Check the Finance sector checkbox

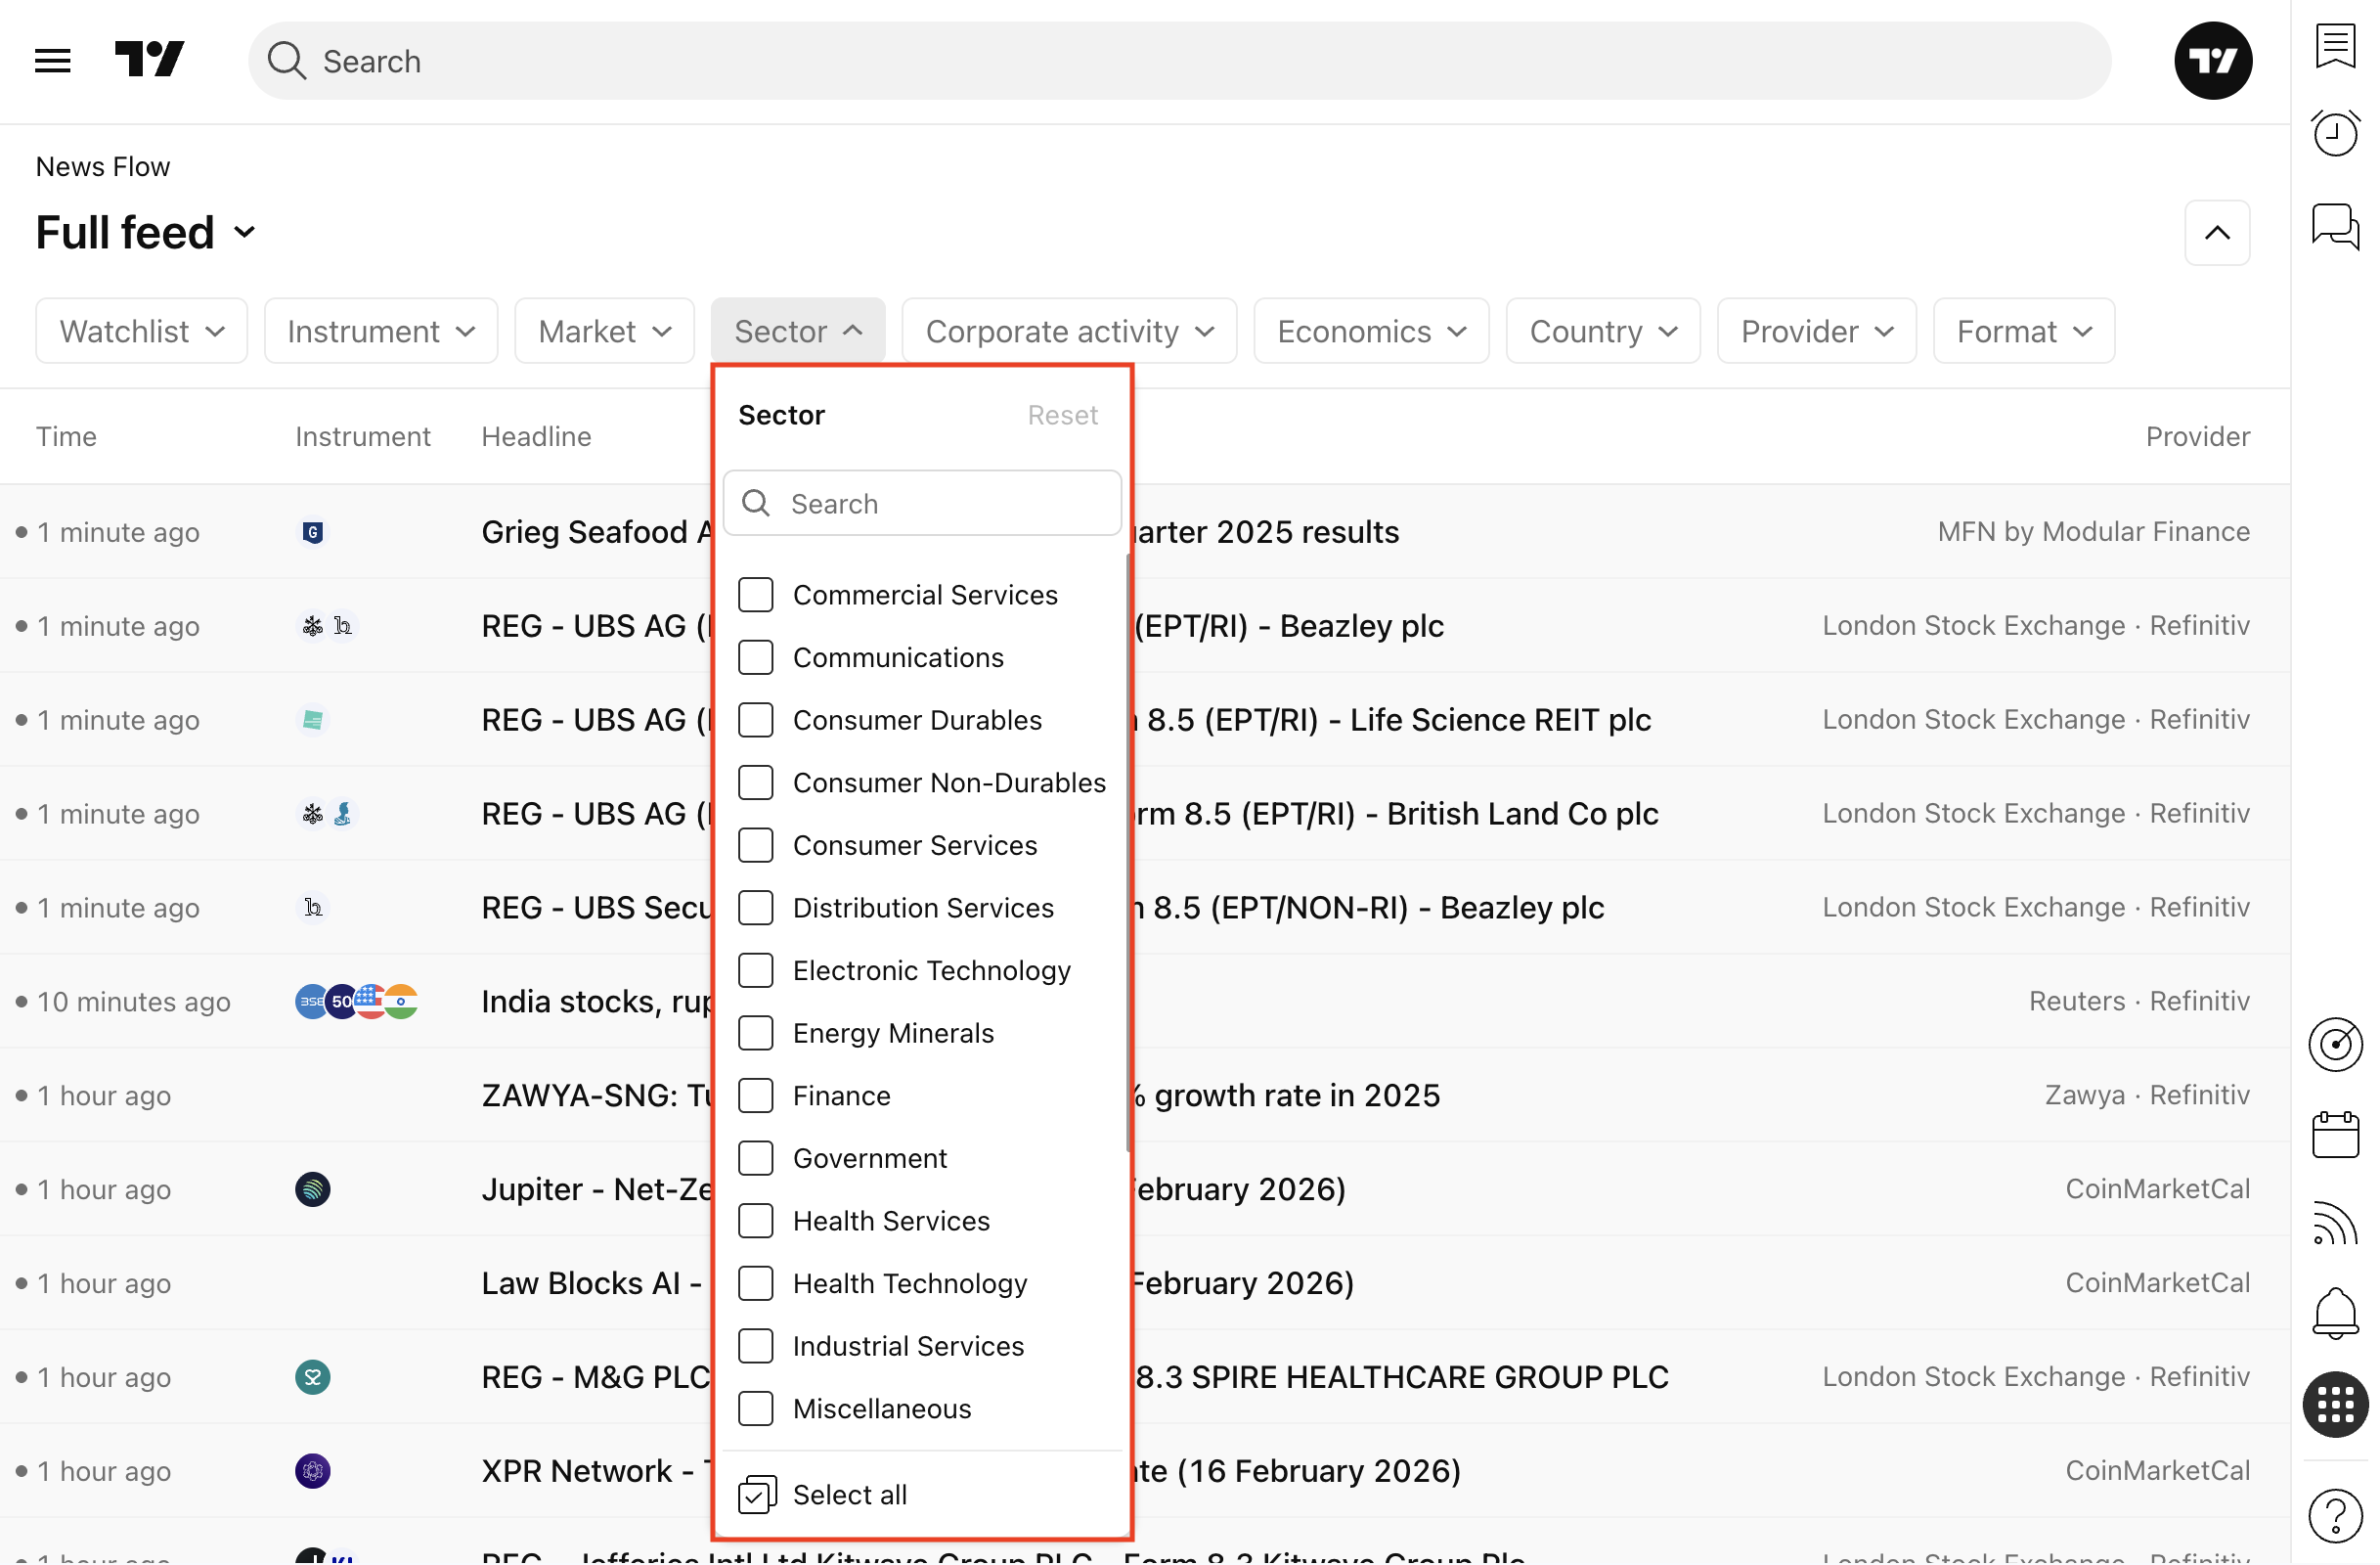[756, 1096]
